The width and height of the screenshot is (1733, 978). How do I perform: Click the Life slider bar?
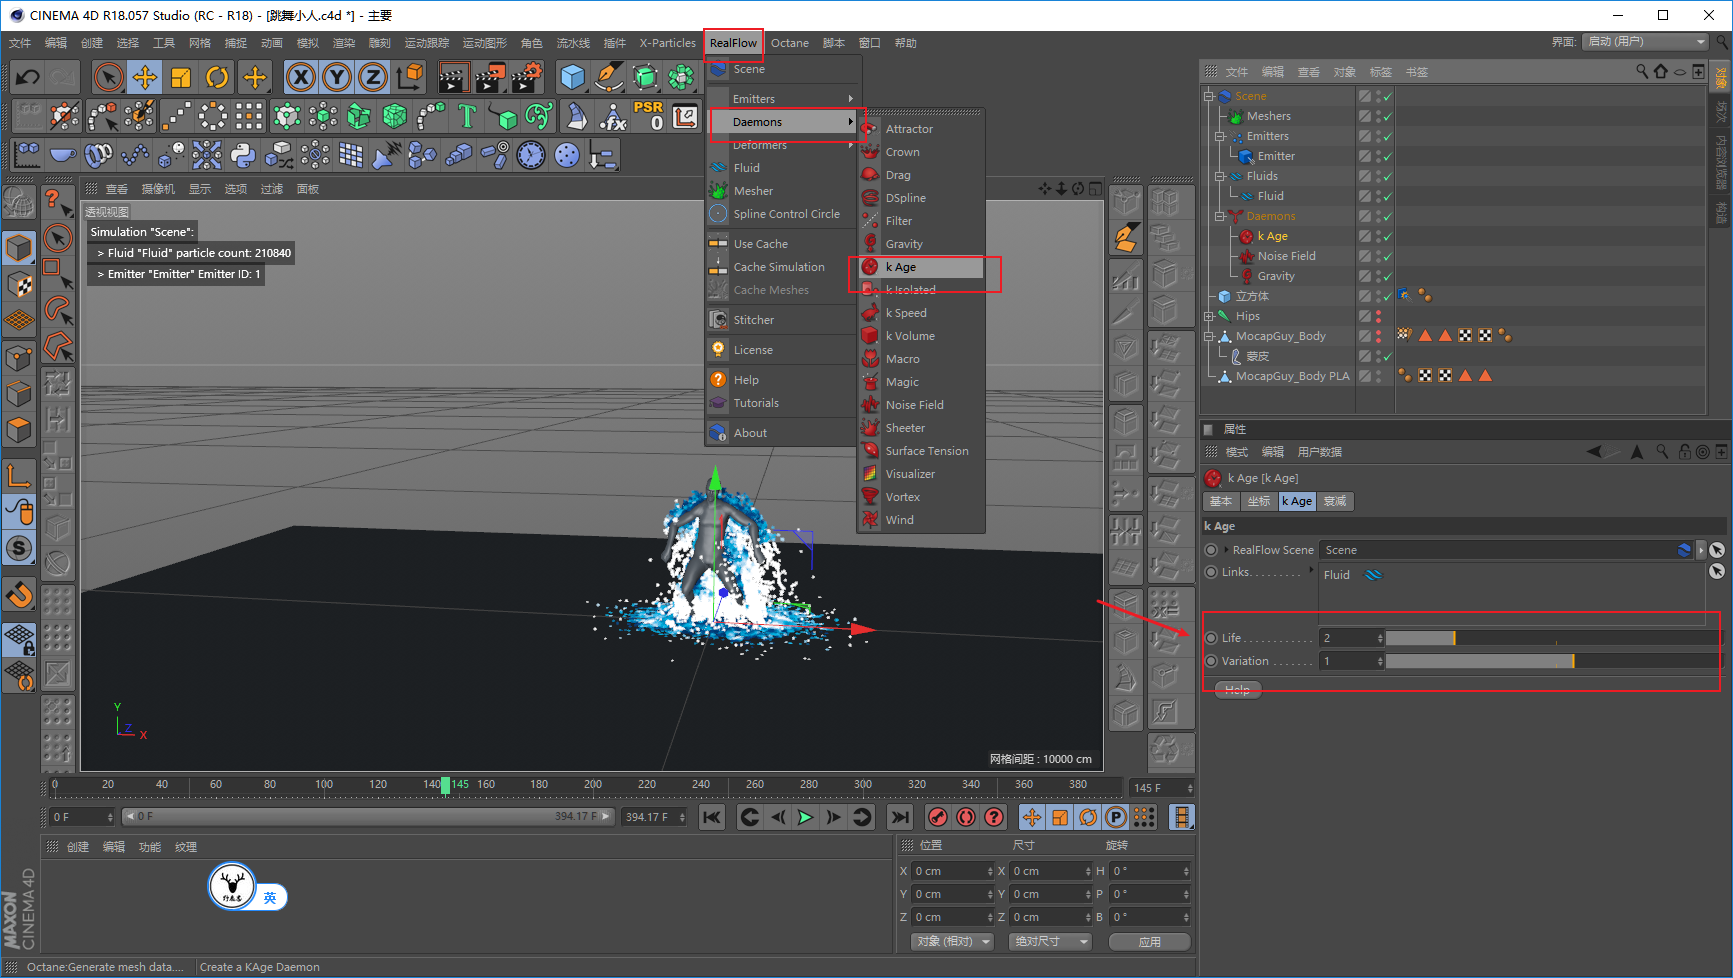point(1552,638)
